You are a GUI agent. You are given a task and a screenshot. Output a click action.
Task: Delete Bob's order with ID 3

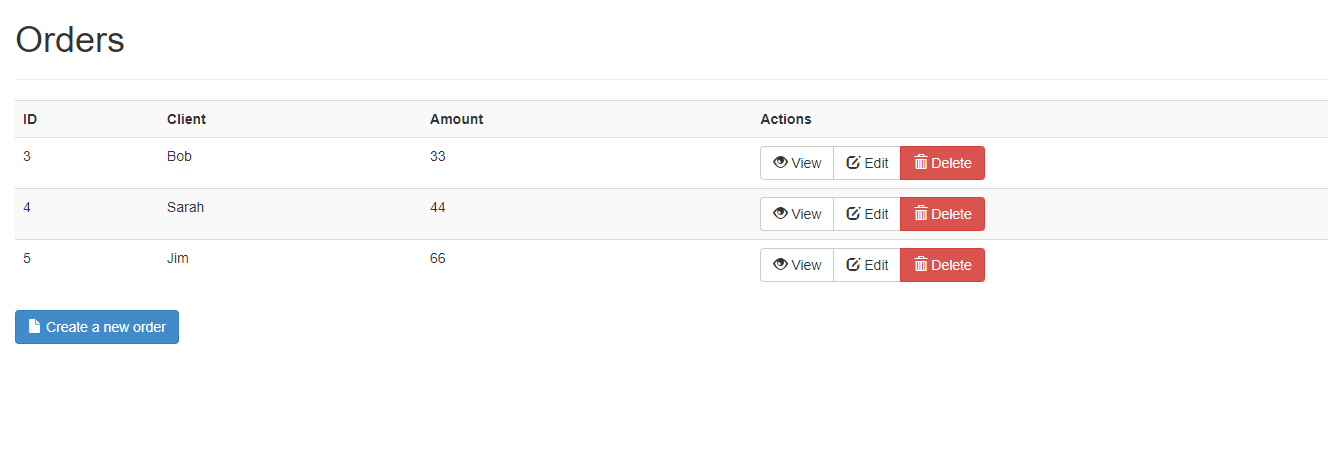[x=942, y=163]
